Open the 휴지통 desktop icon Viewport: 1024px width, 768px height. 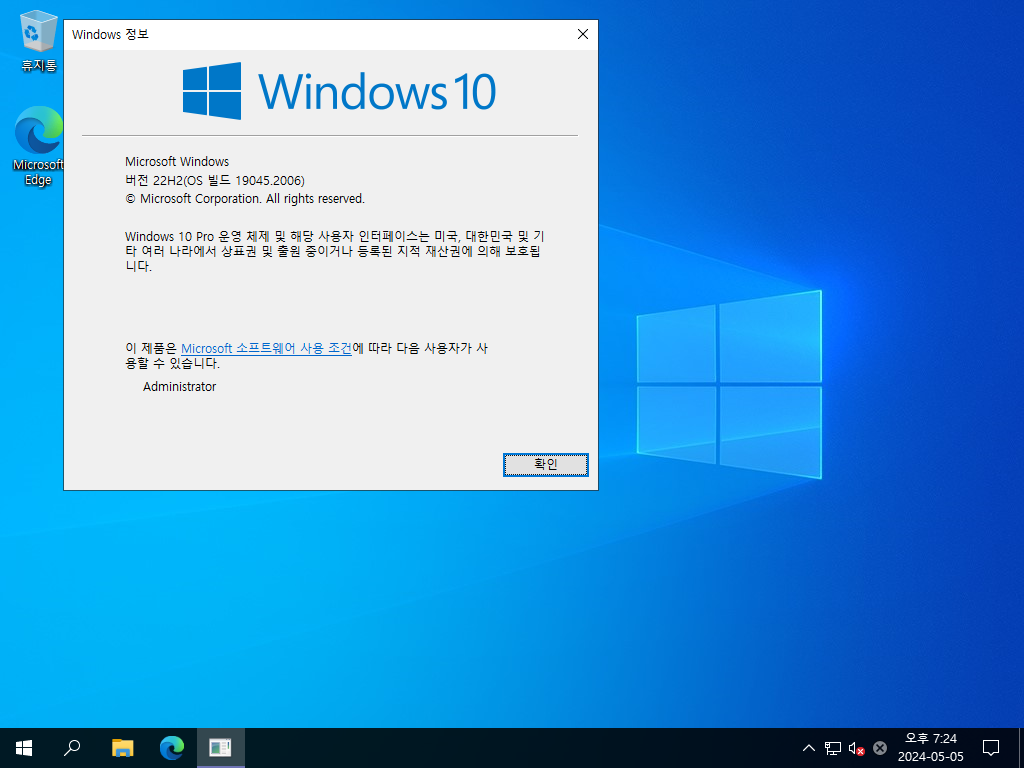click(39, 41)
